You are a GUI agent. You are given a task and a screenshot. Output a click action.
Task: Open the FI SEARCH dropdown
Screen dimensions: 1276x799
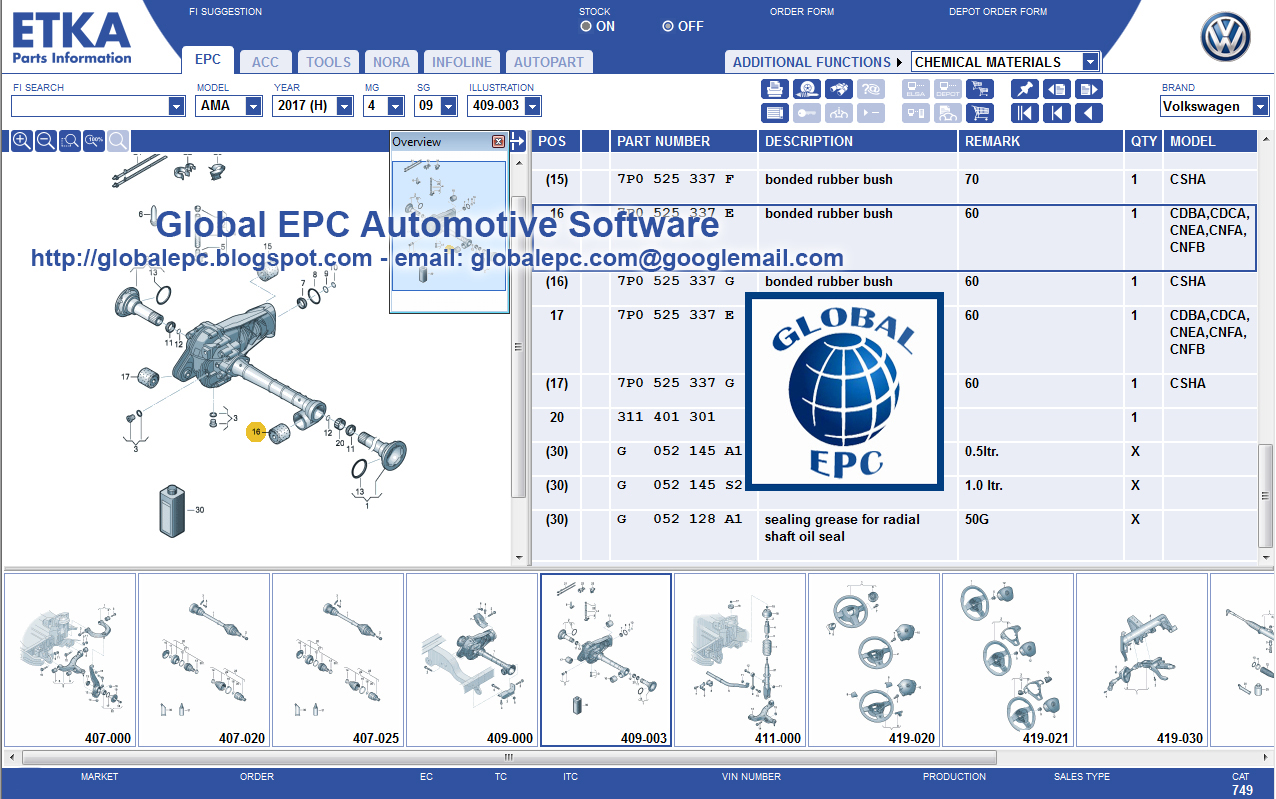tap(177, 106)
